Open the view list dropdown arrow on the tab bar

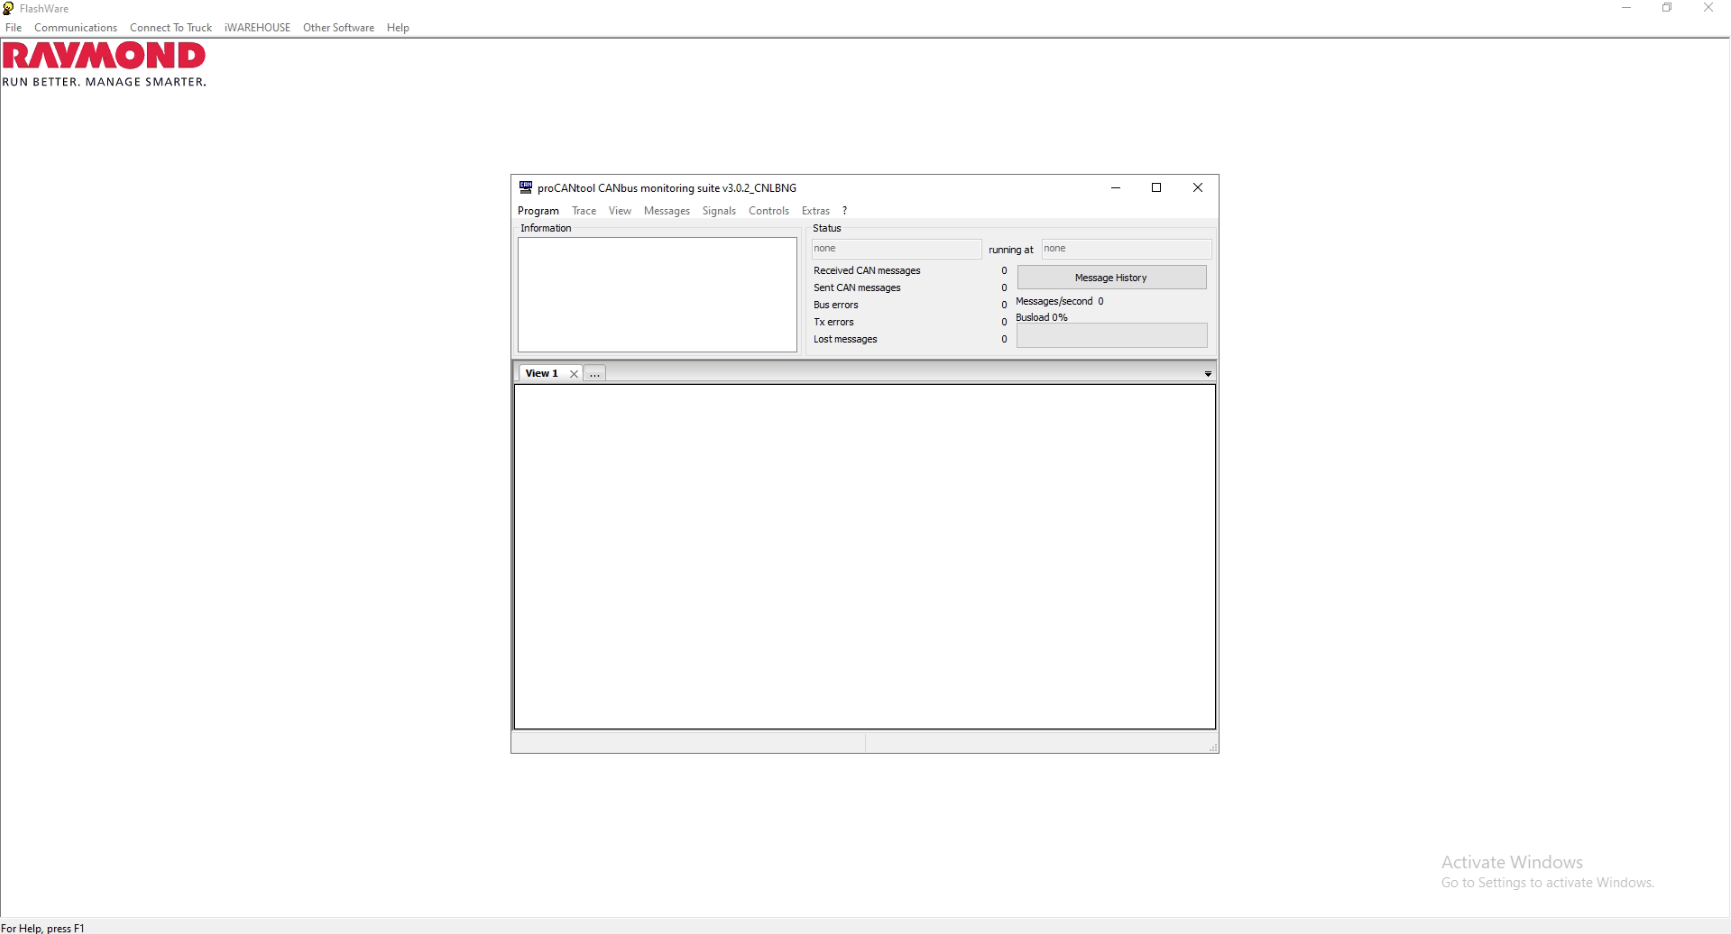click(x=1208, y=373)
